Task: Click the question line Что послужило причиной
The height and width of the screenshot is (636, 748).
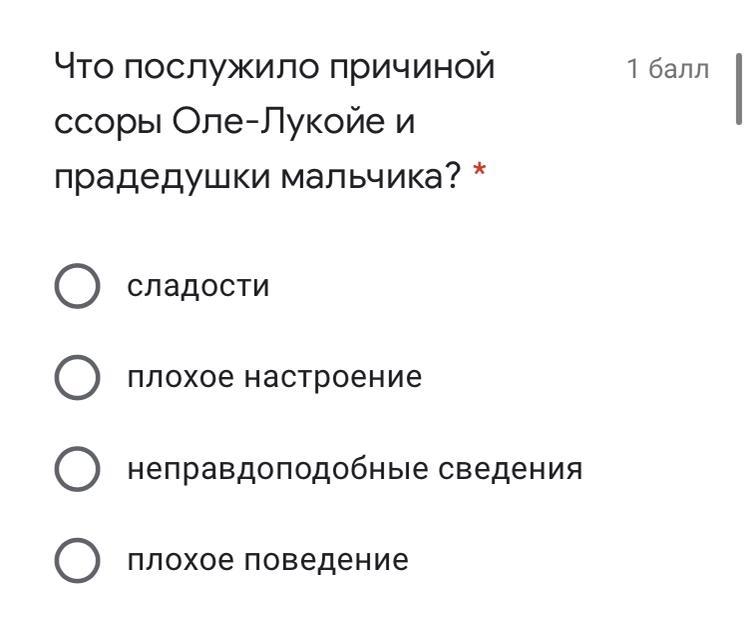Action: [x=274, y=68]
